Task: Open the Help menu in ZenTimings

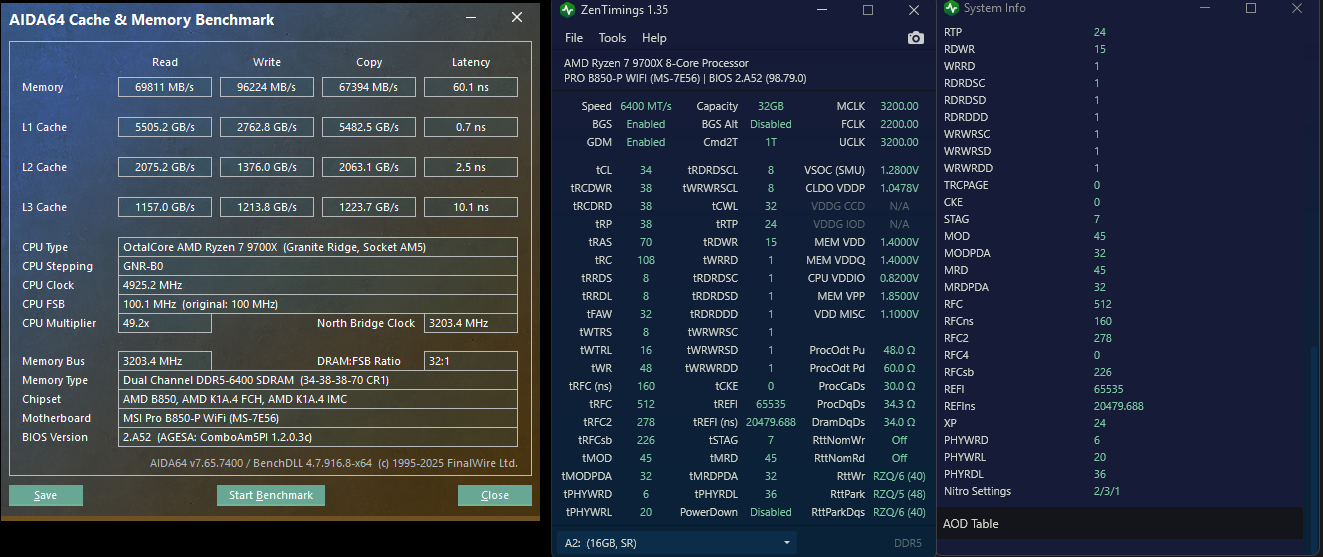Action: [654, 38]
